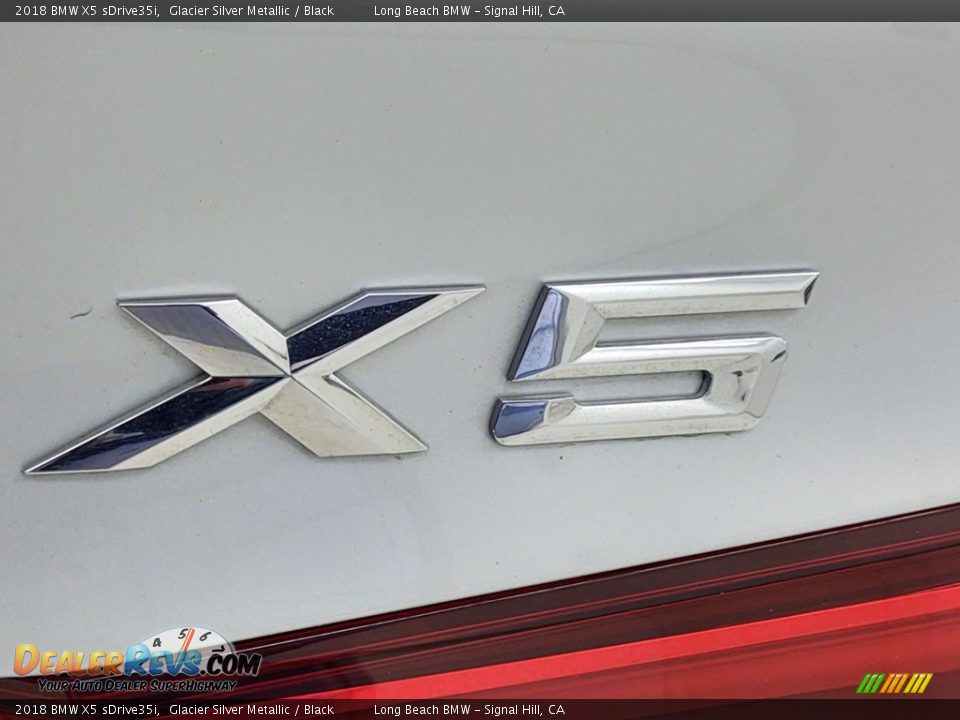Click the chrome 5 badge numeral

pyautogui.click(x=654, y=358)
